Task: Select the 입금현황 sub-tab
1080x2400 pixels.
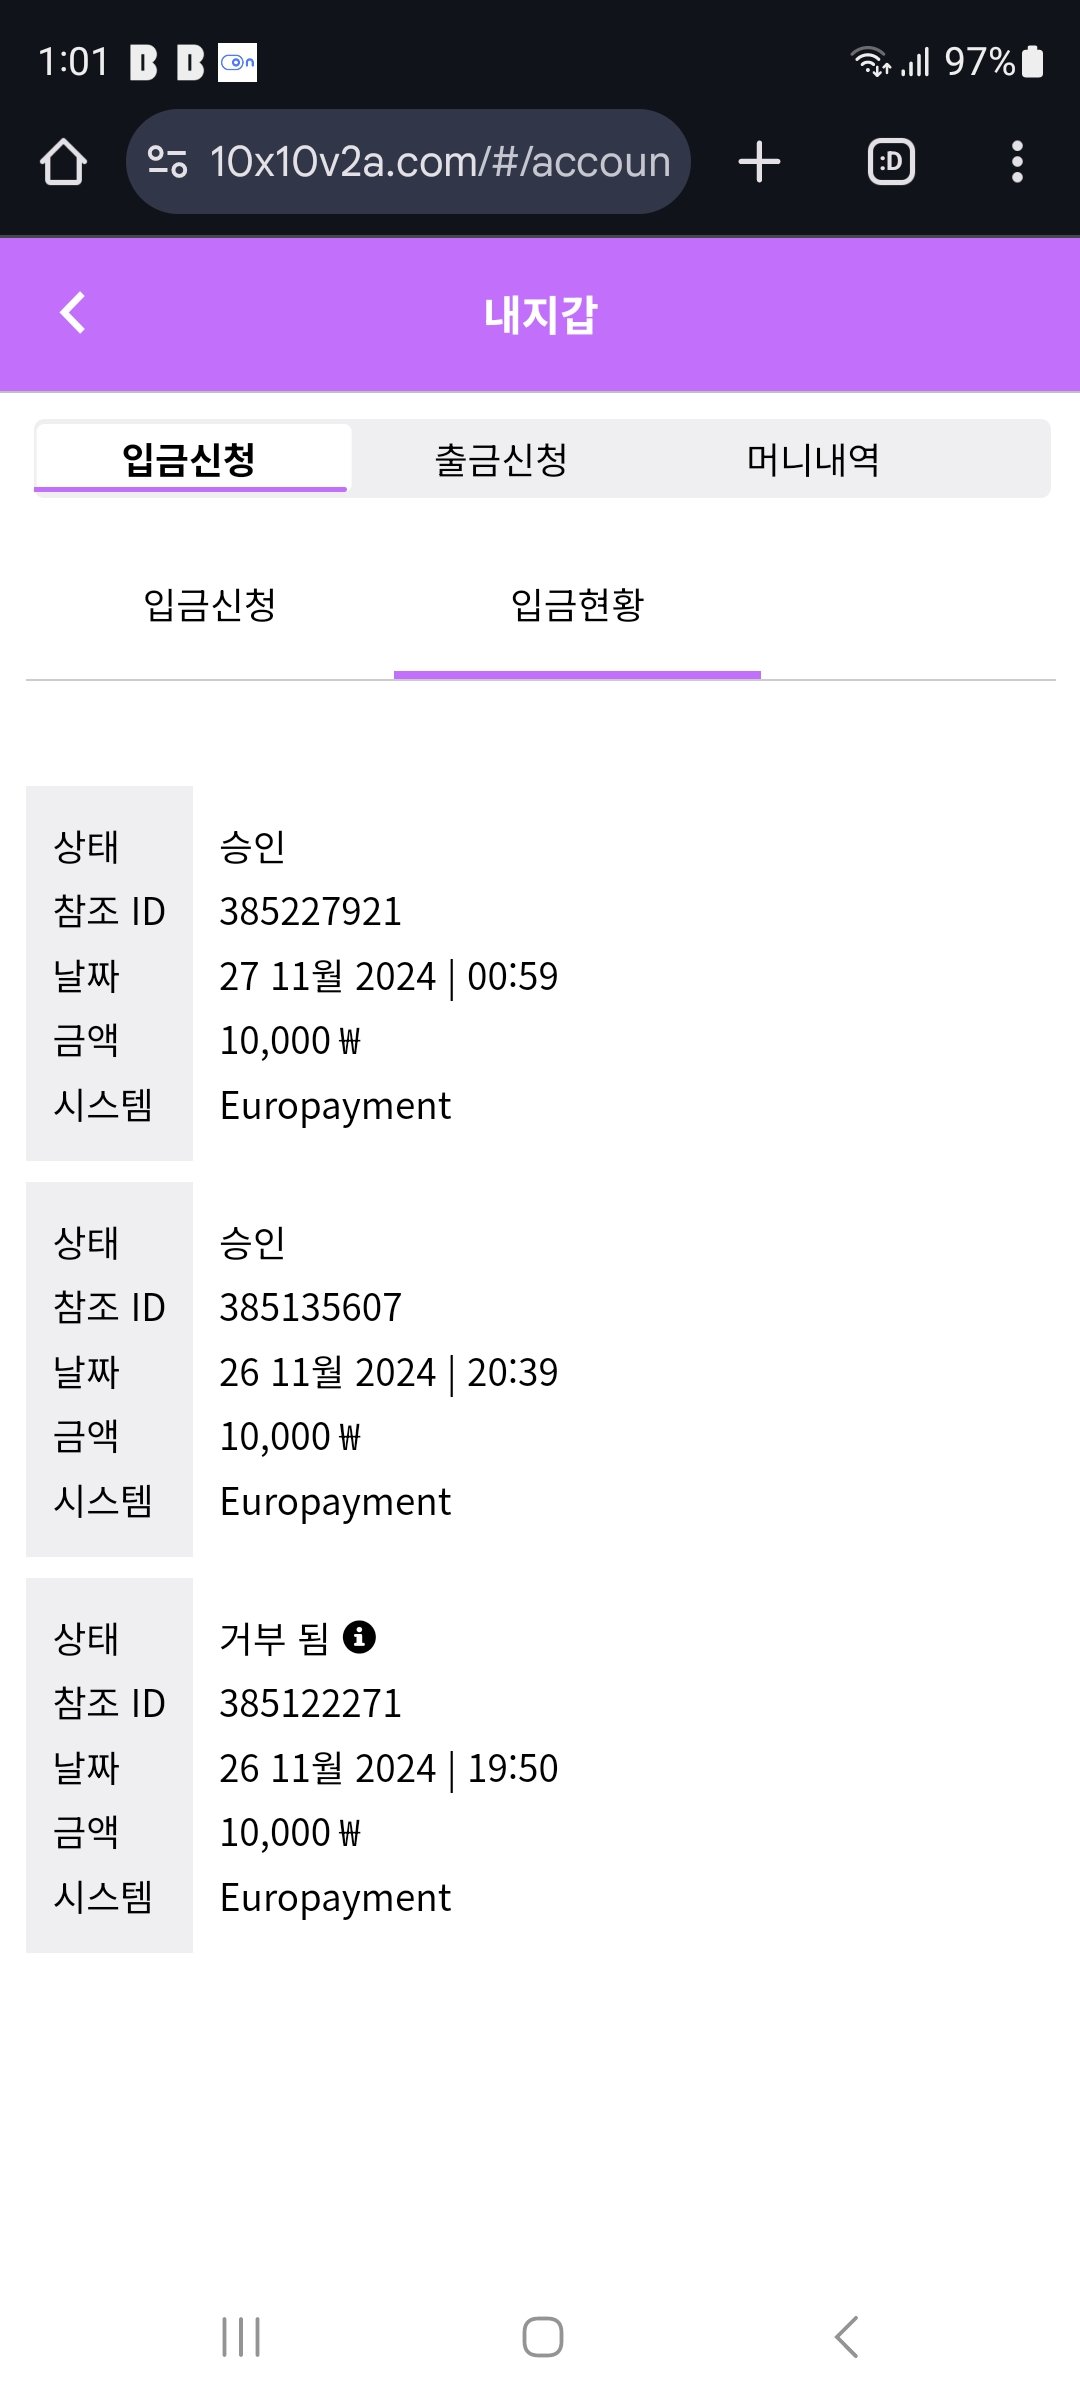Action: [577, 605]
